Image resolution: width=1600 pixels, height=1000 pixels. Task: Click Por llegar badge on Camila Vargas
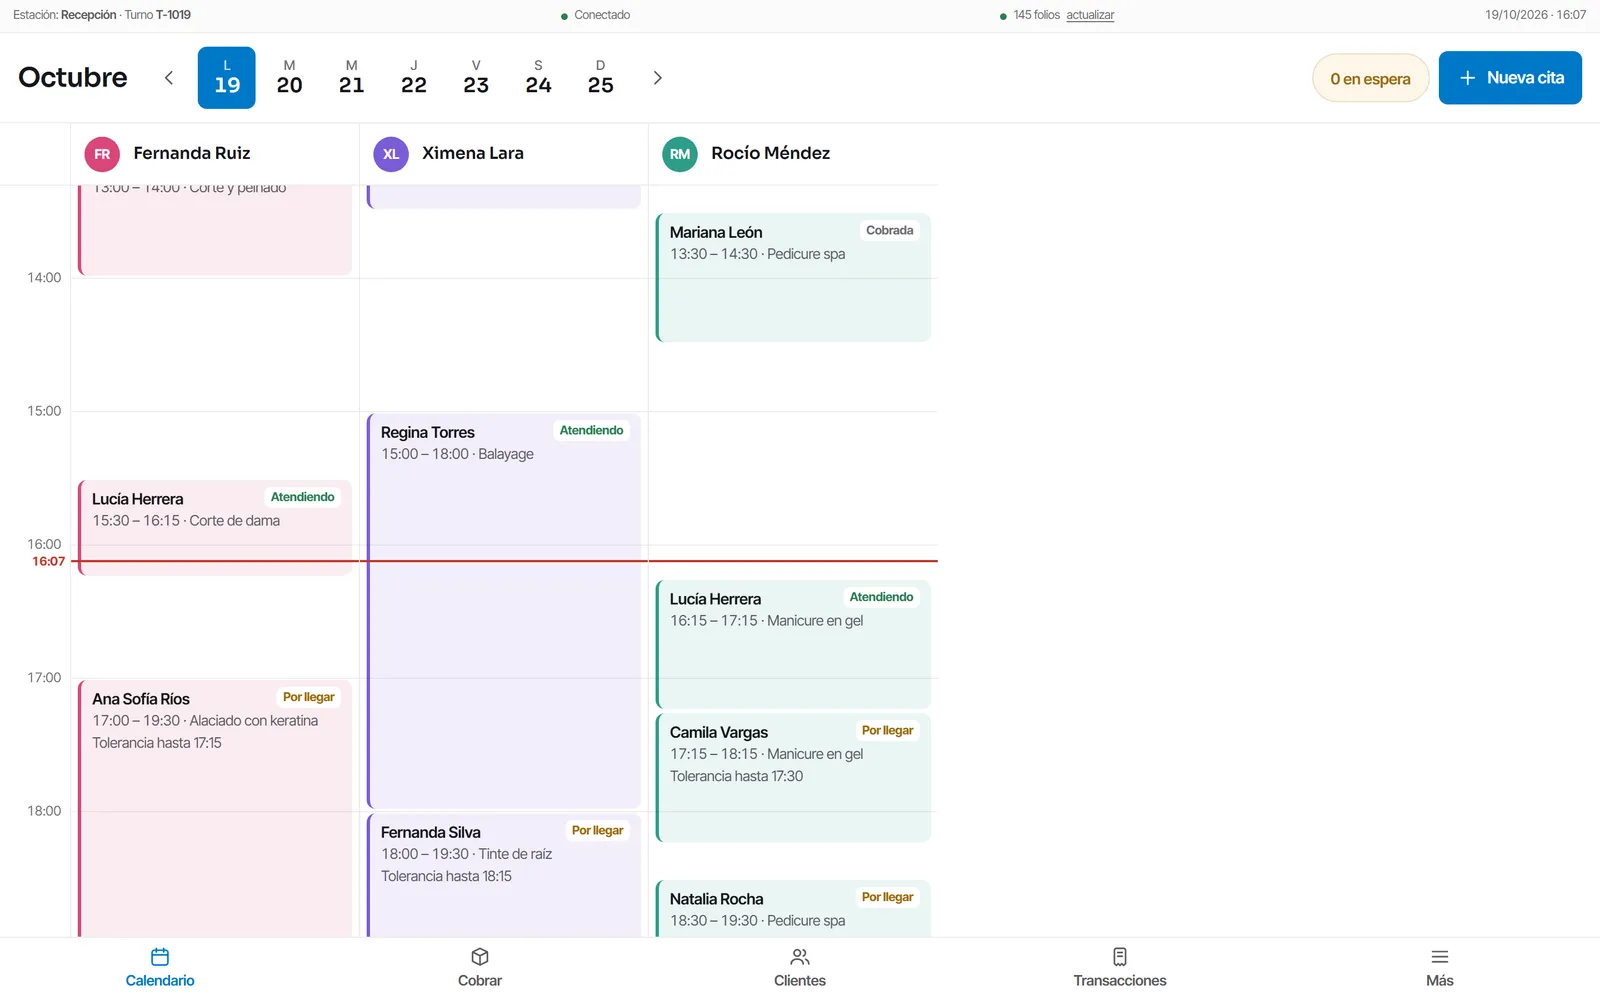tap(887, 730)
